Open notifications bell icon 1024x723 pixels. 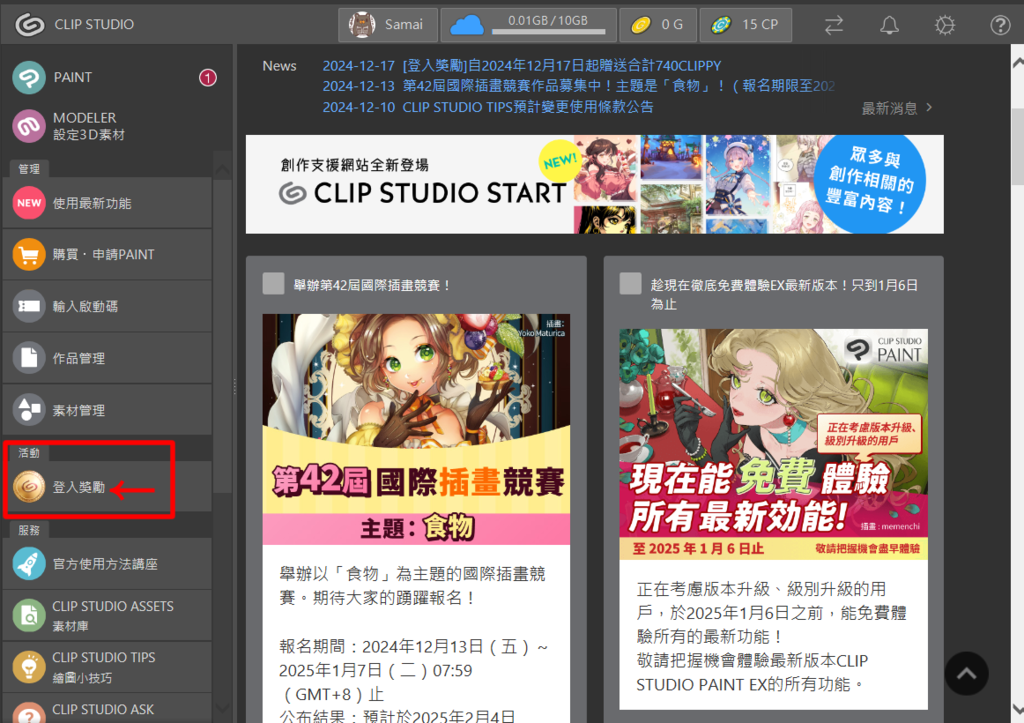click(889, 25)
